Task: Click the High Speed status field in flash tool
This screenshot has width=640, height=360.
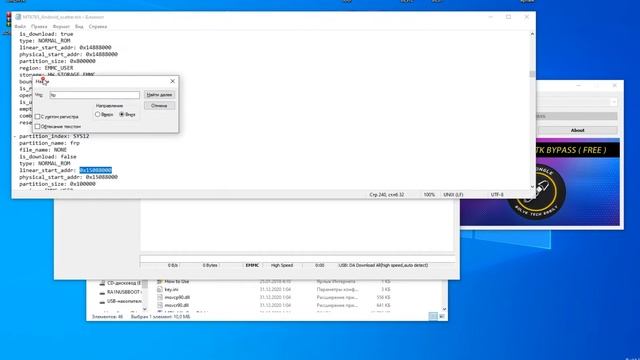Action: 282,265
